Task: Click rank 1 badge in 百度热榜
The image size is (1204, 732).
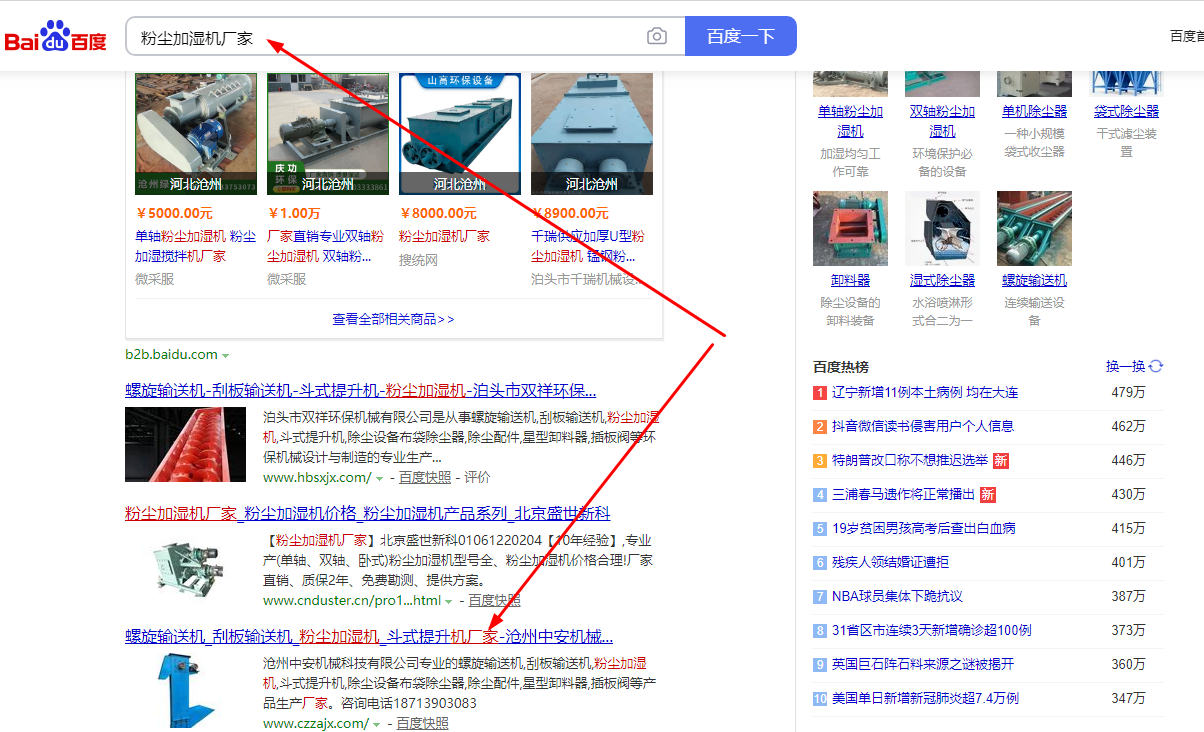Action: 820,393
